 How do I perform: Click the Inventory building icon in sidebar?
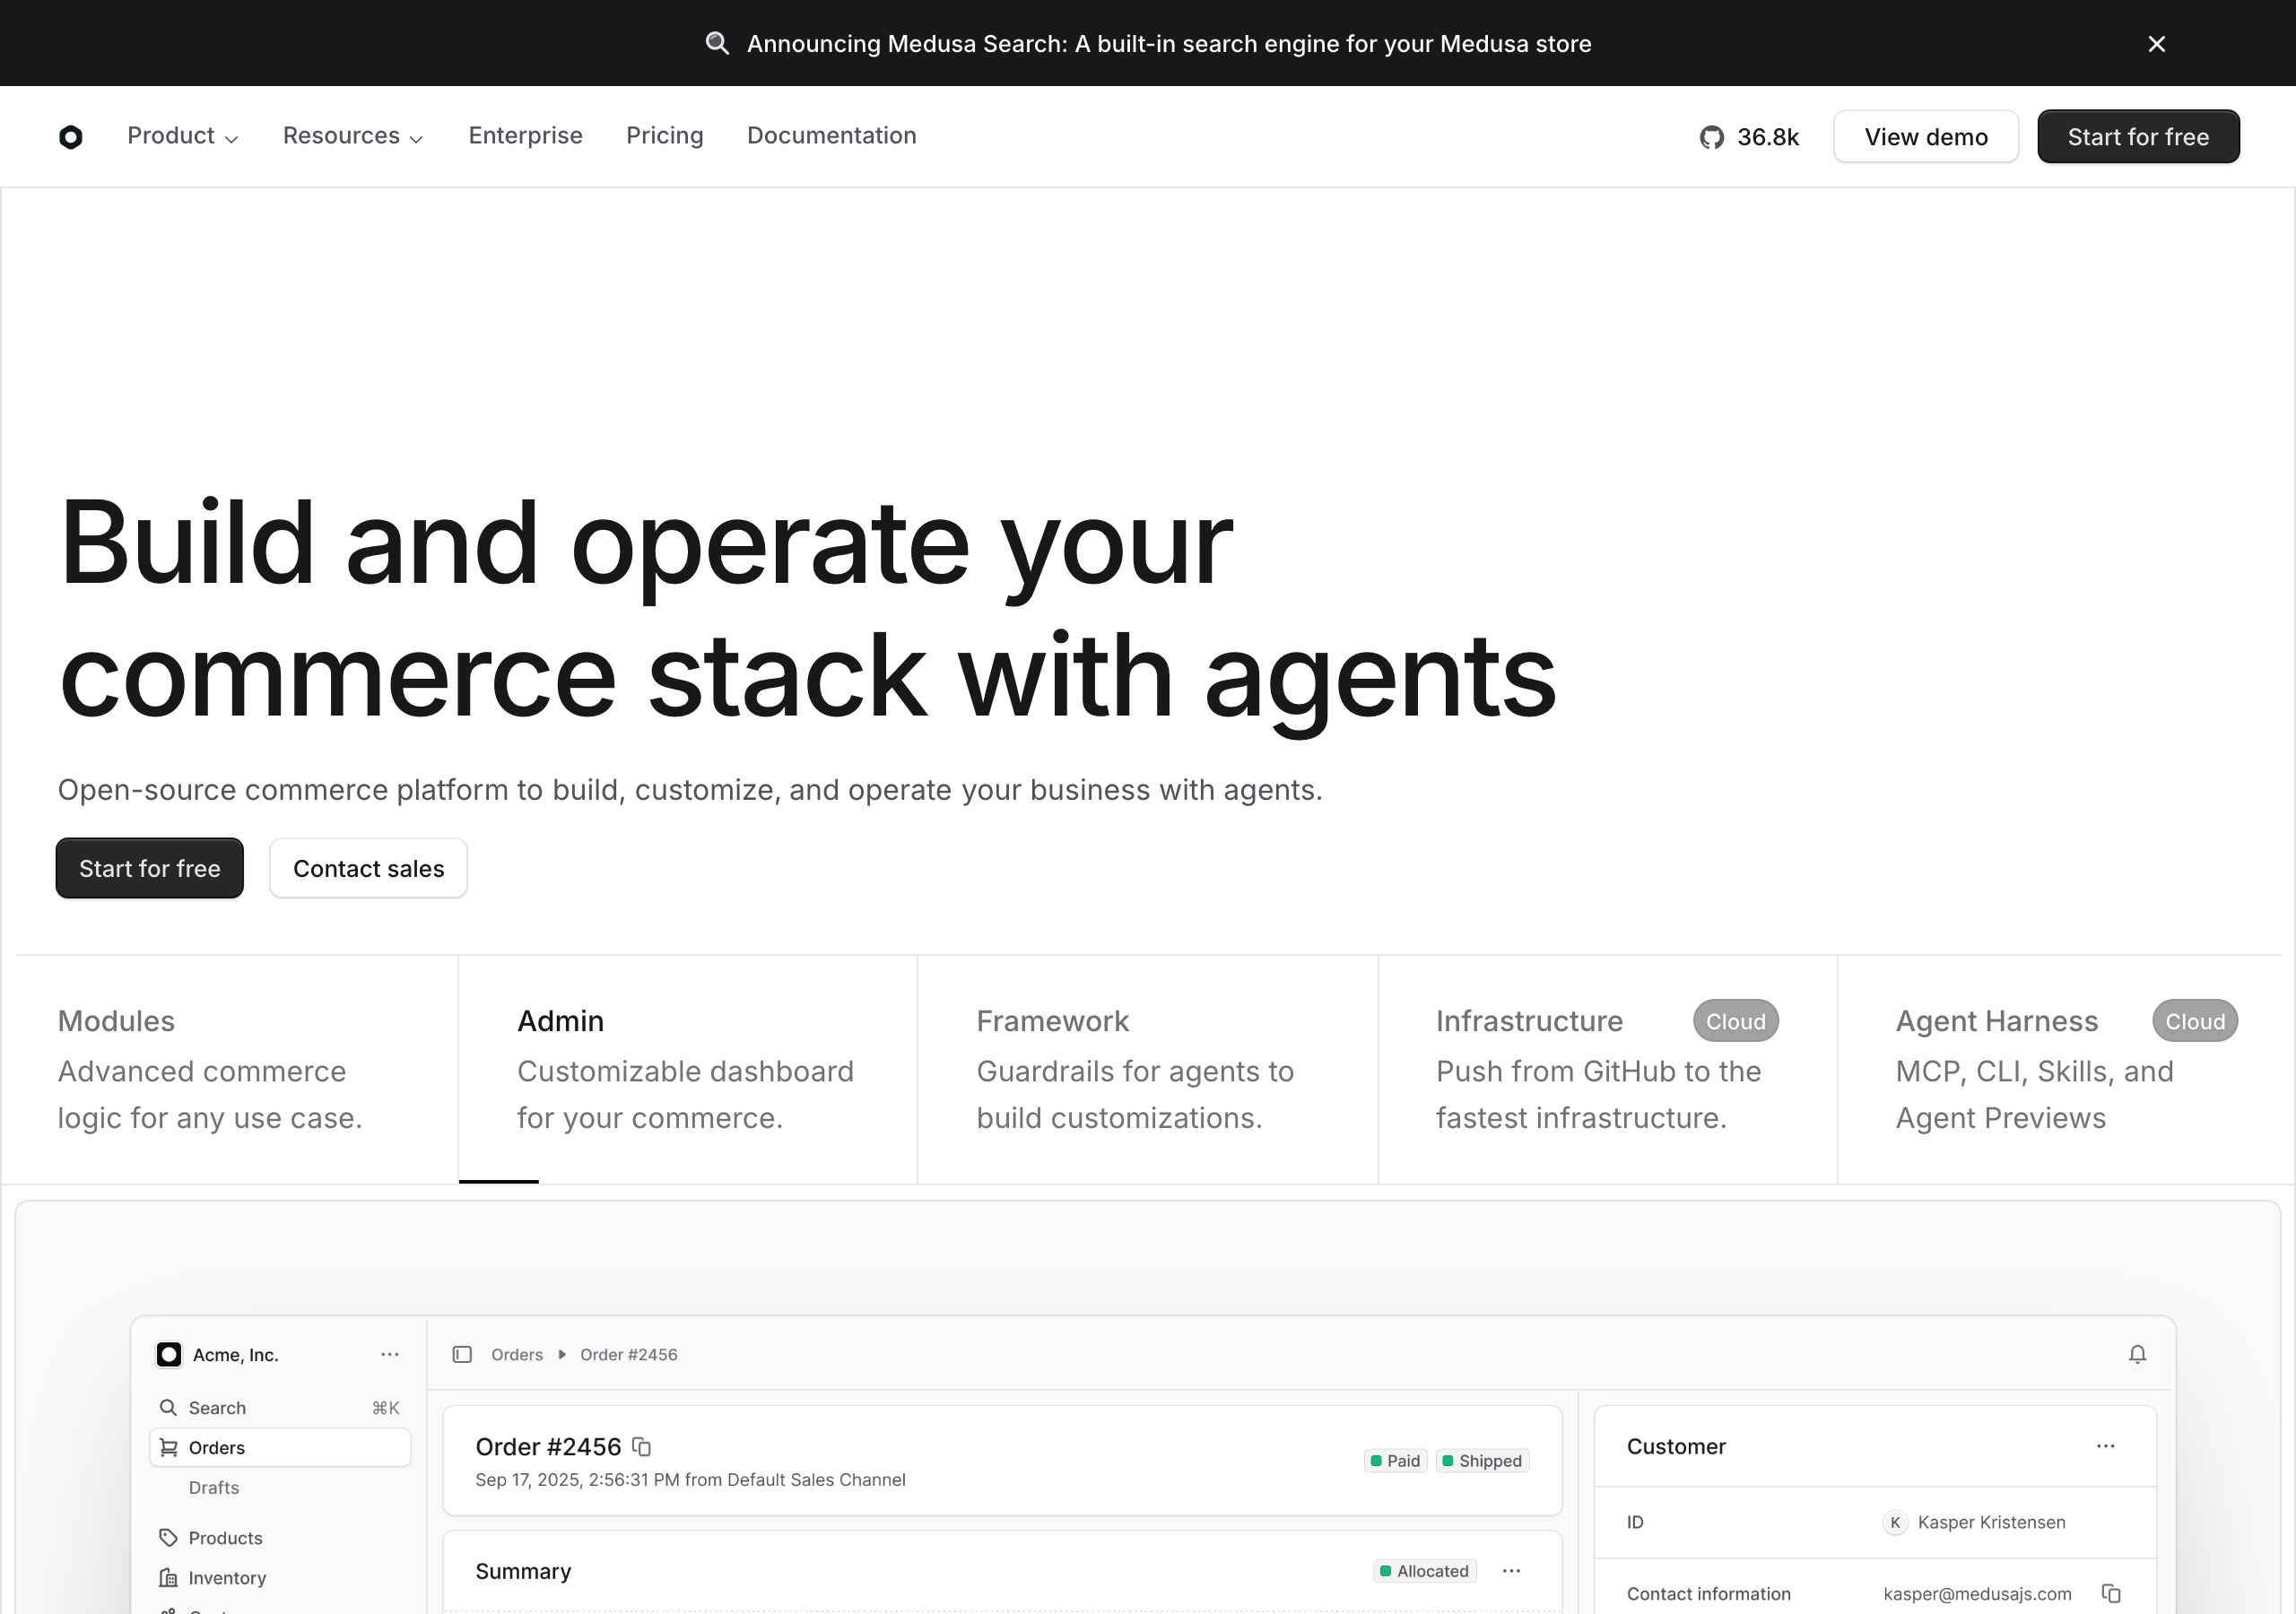pos(168,1577)
